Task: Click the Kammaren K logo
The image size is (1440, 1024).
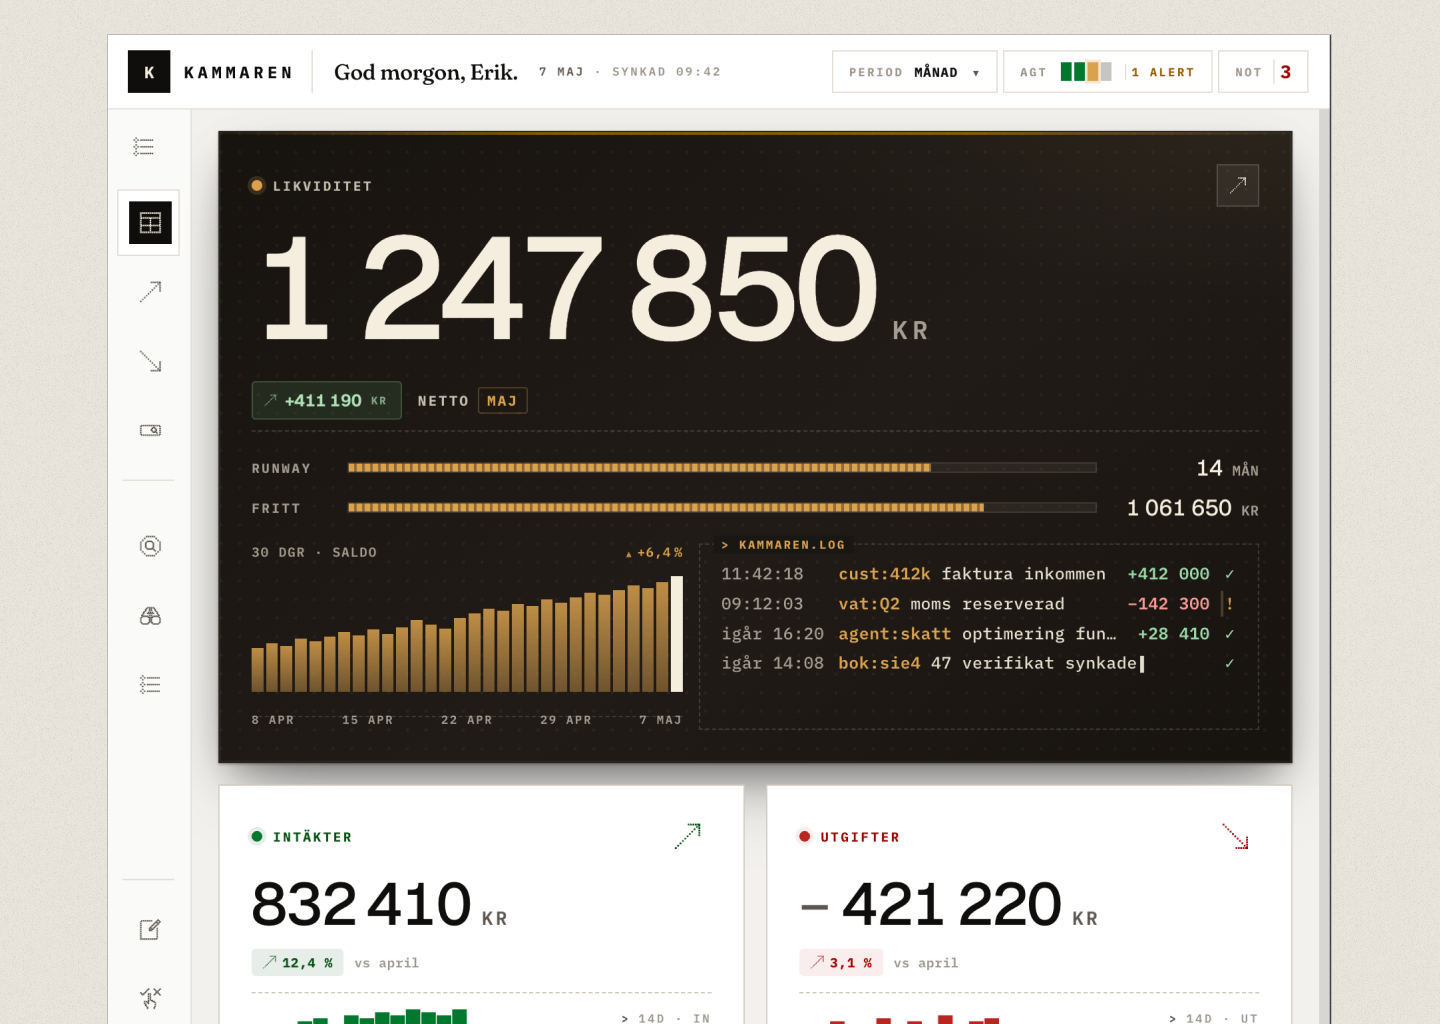Action: point(149,72)
